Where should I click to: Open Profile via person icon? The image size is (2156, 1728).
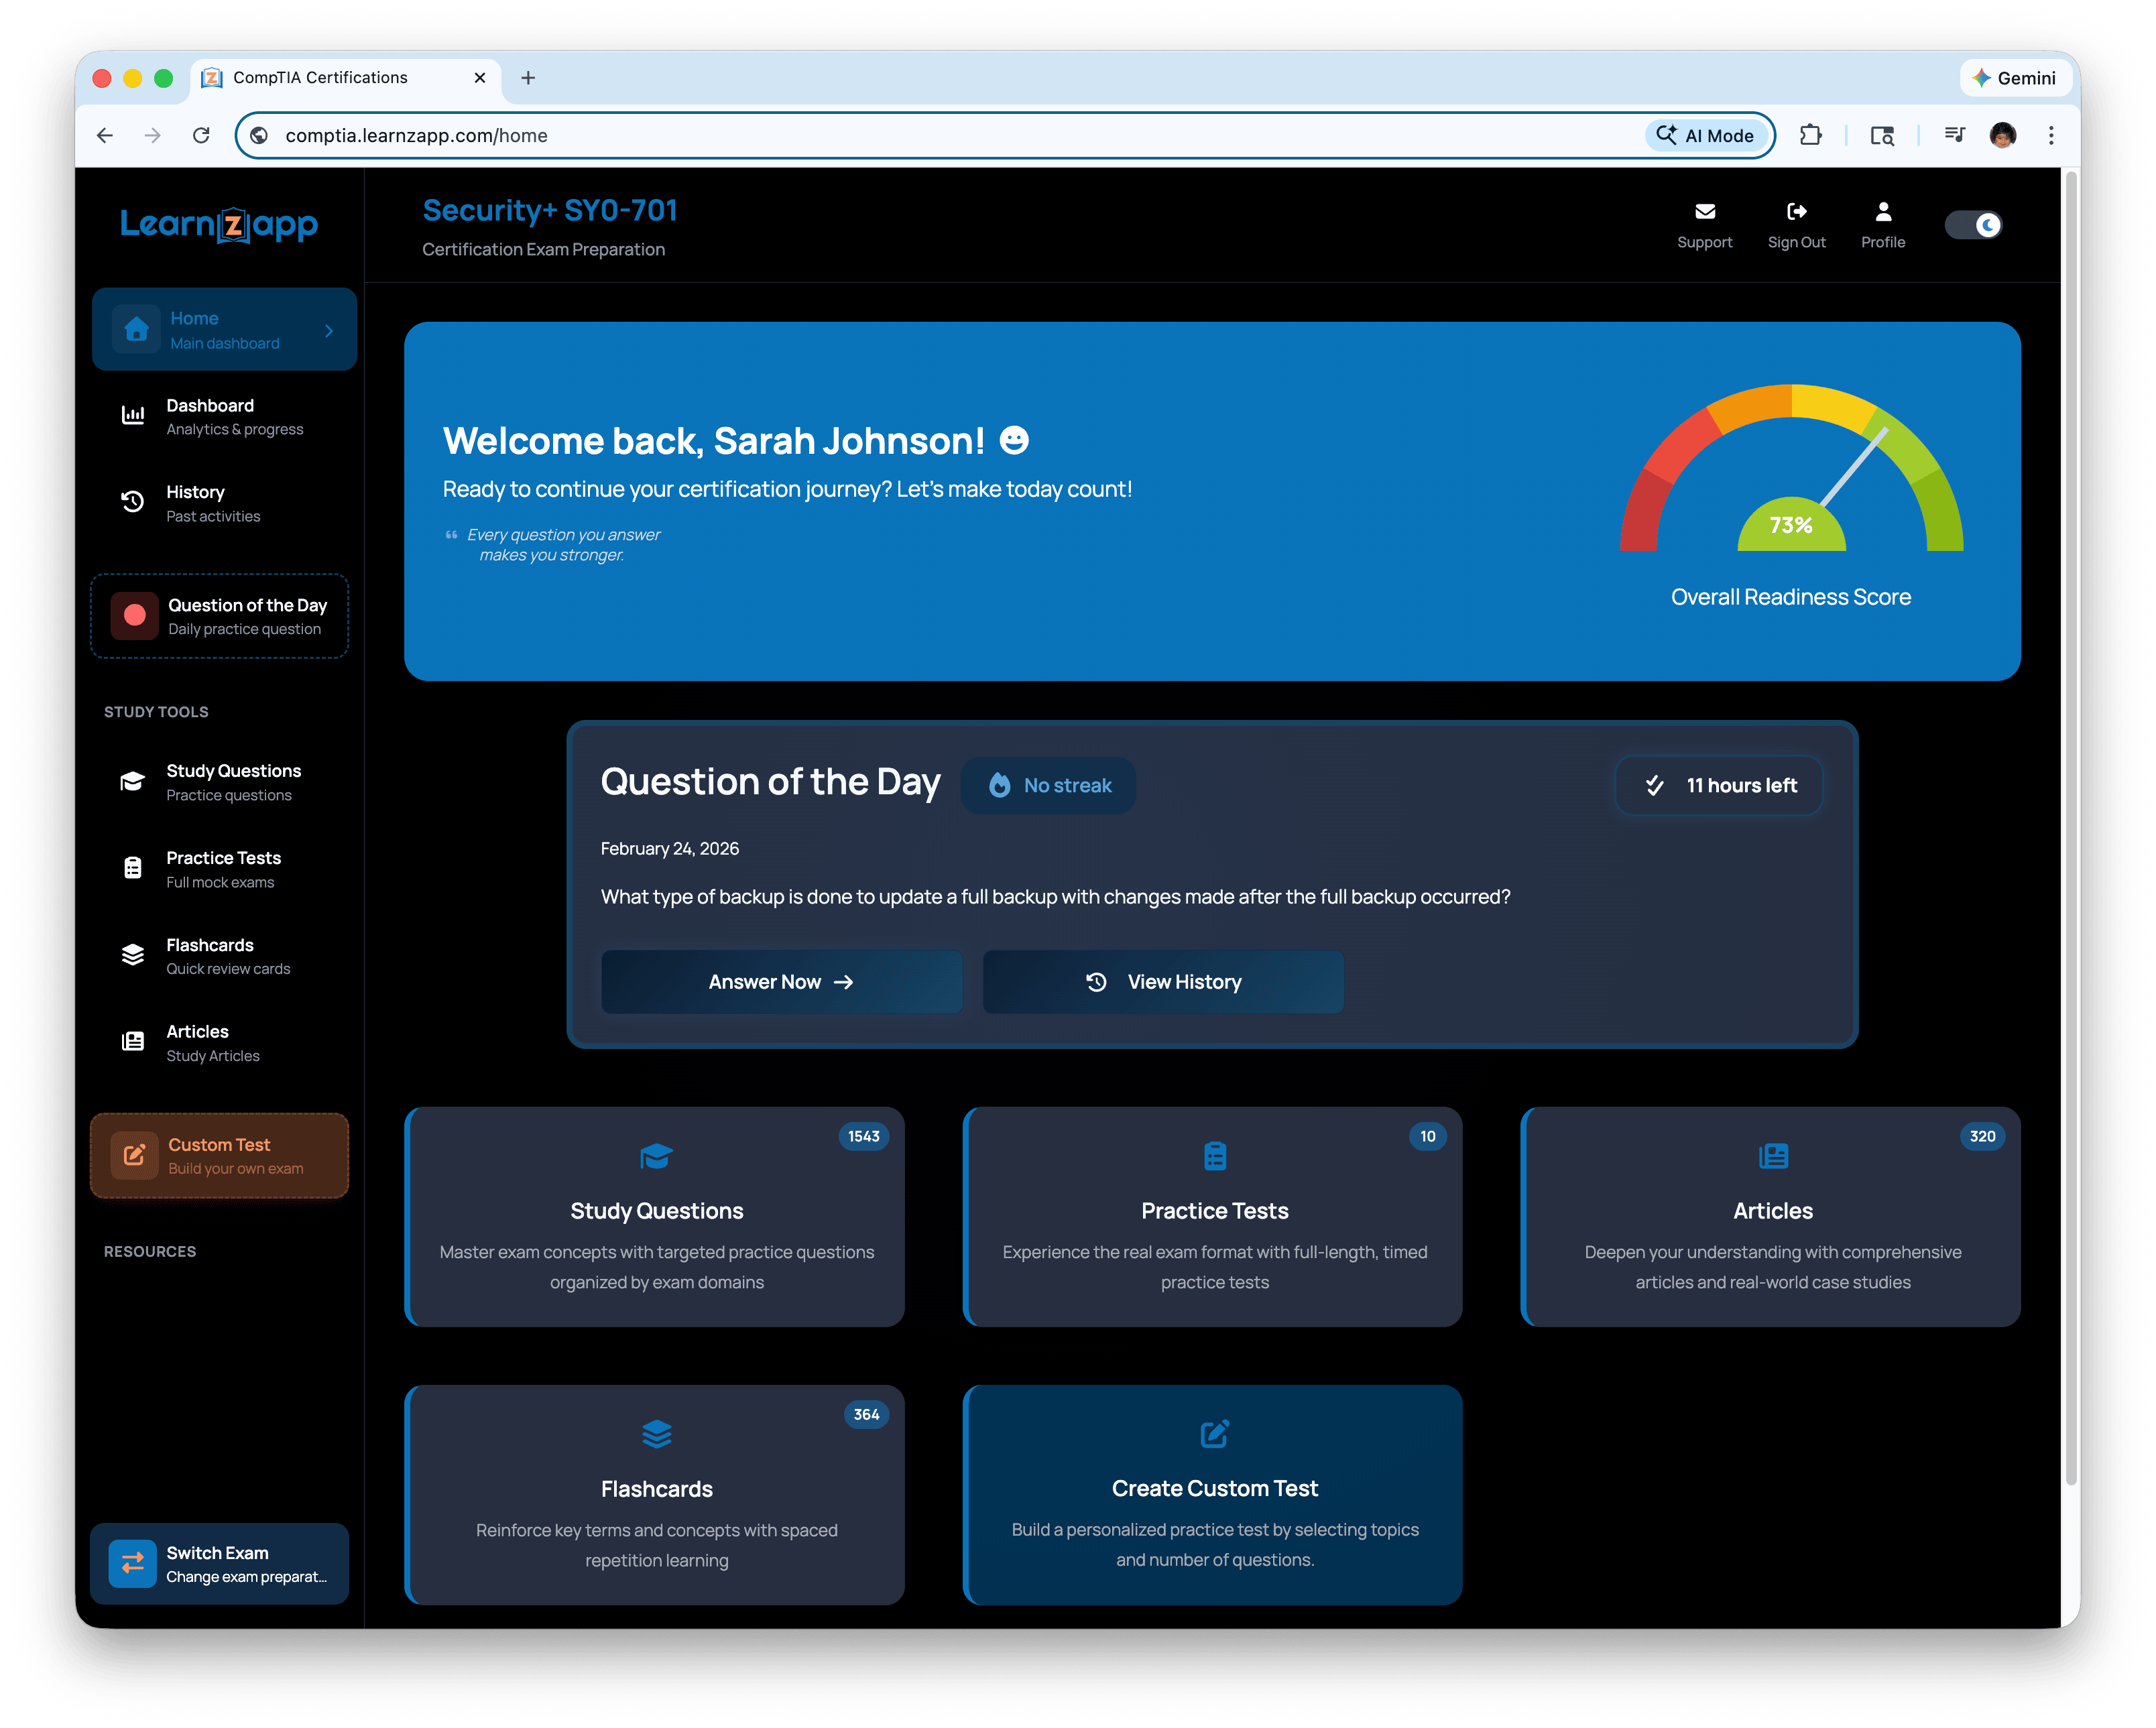[x=1883, y=212]
